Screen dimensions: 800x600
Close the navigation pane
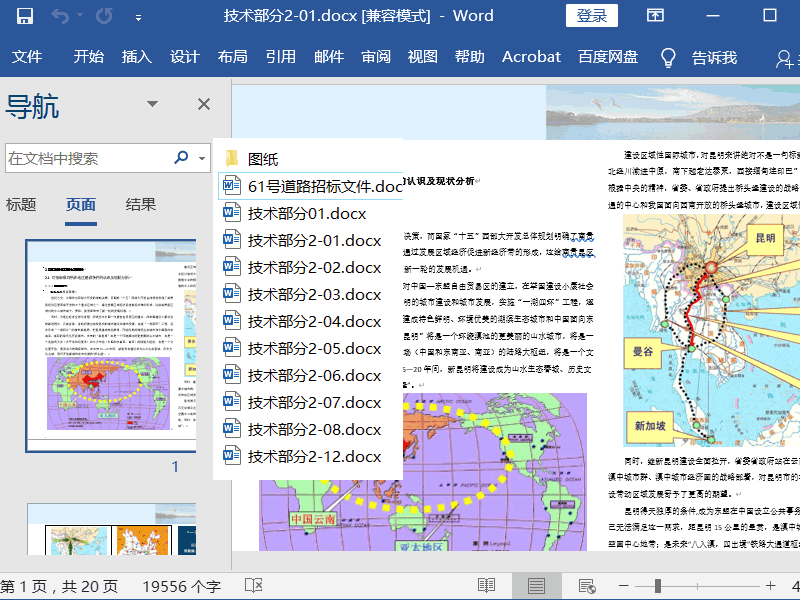tap(204, 104)
